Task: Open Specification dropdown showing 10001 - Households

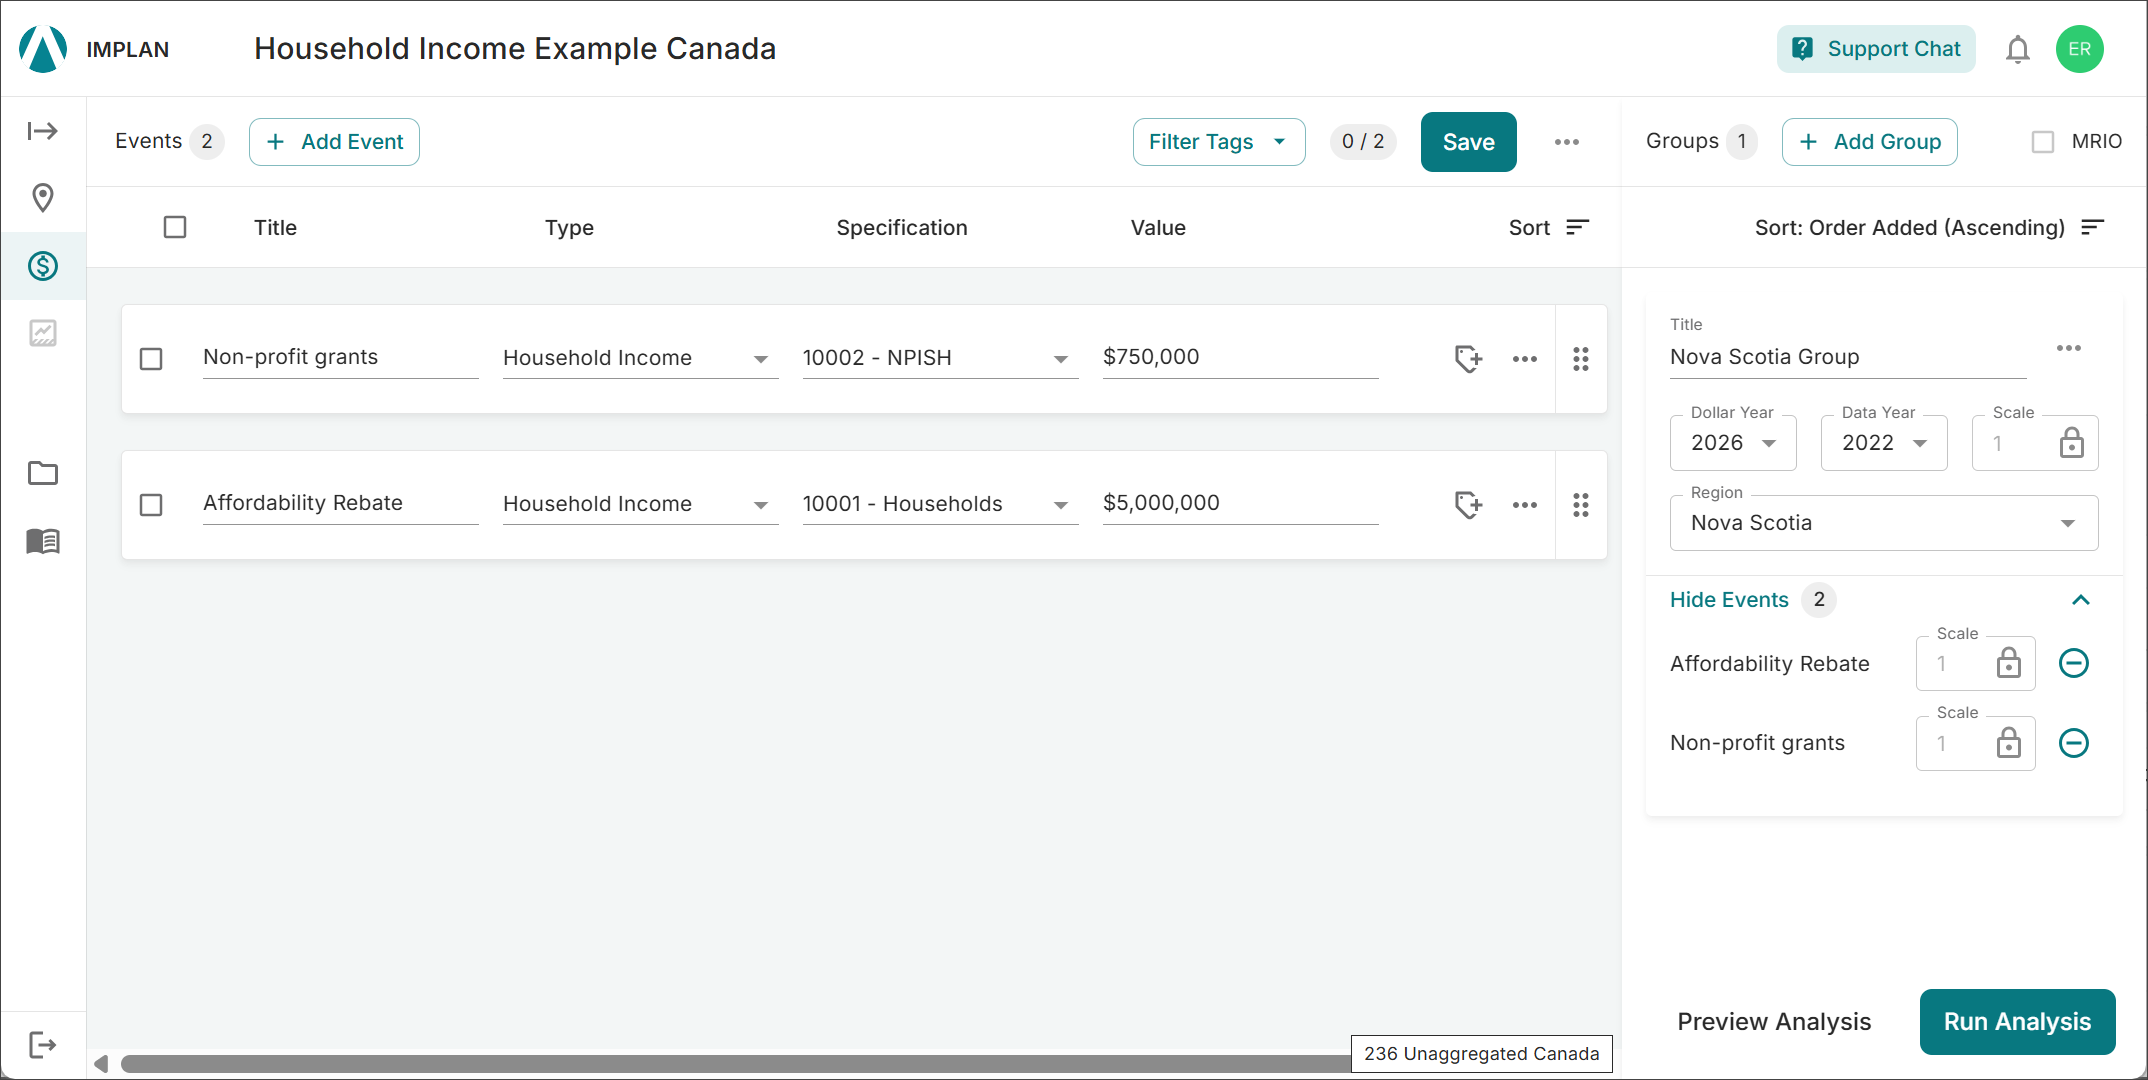Action: tap(940, 504)
